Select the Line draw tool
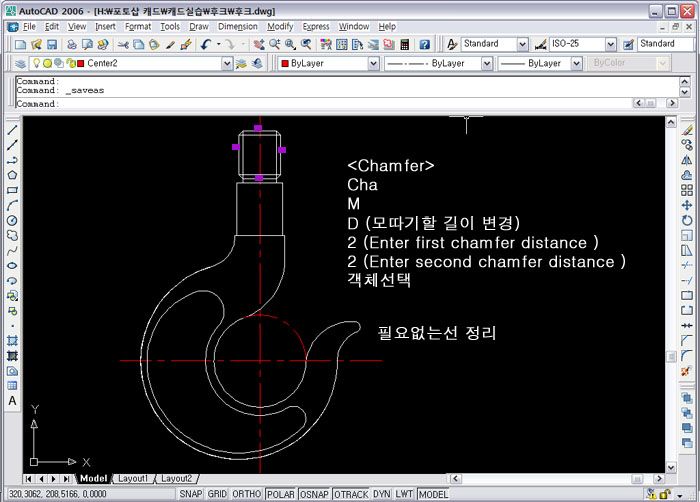This screenshot has height=502, width=700. click(12, 130)
